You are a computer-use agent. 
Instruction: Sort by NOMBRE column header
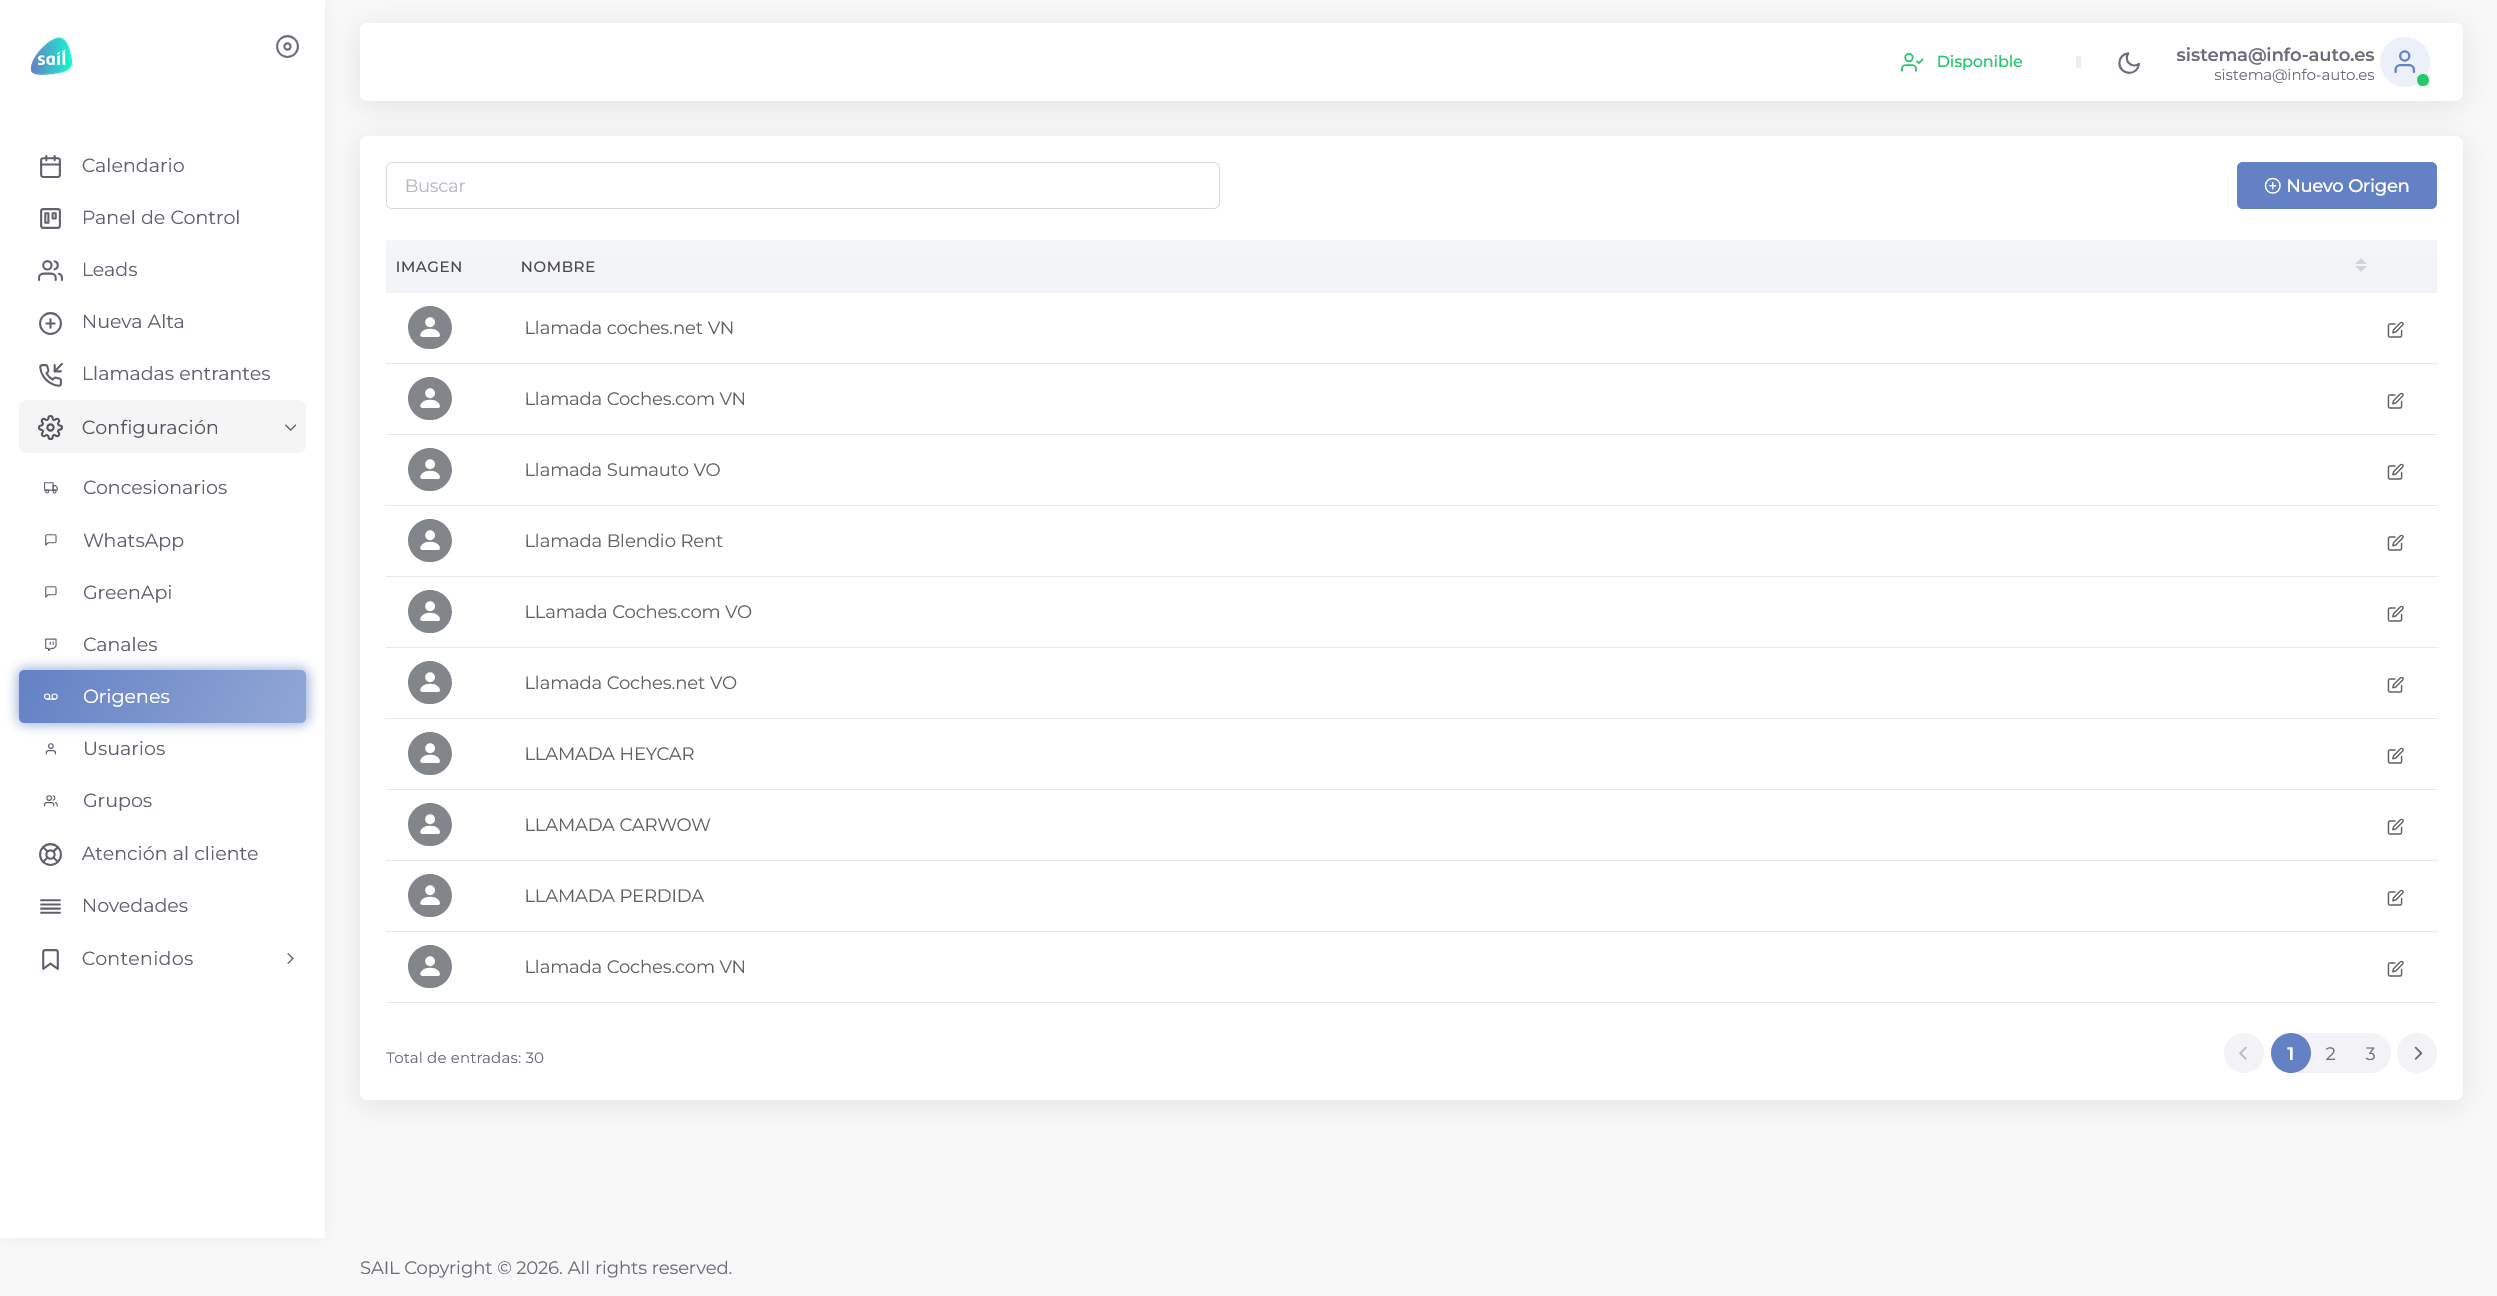click(557, 267)
